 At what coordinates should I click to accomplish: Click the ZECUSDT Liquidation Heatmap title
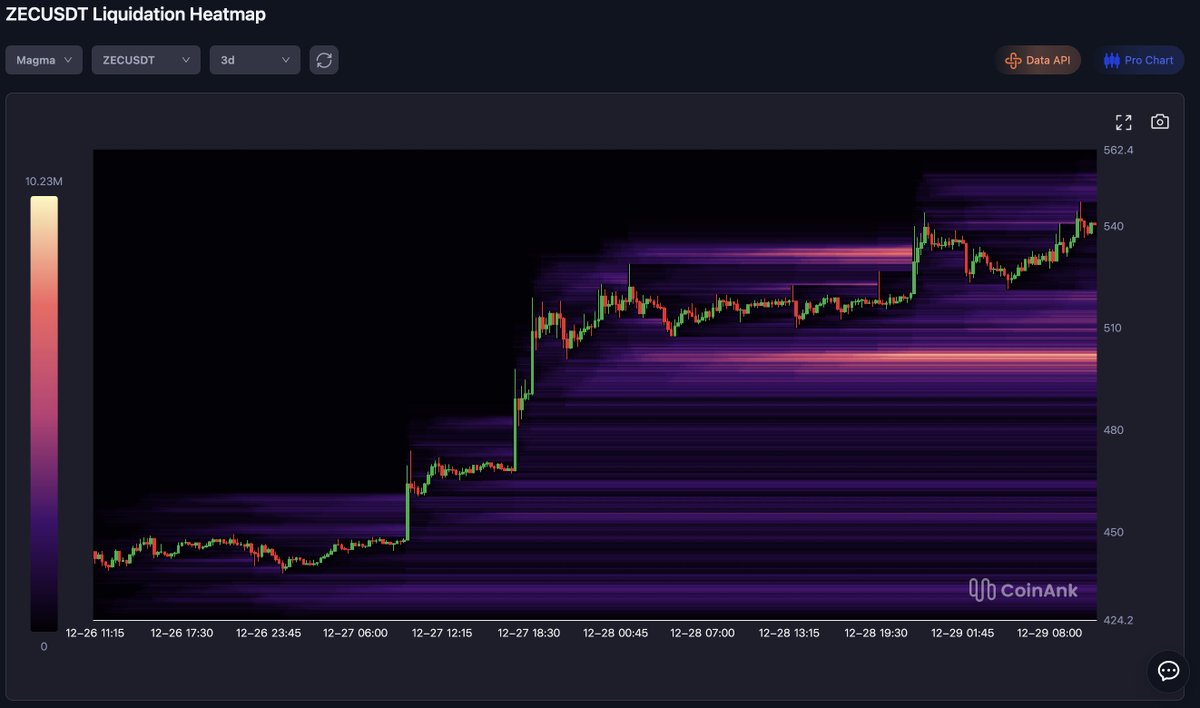(136, 15)
